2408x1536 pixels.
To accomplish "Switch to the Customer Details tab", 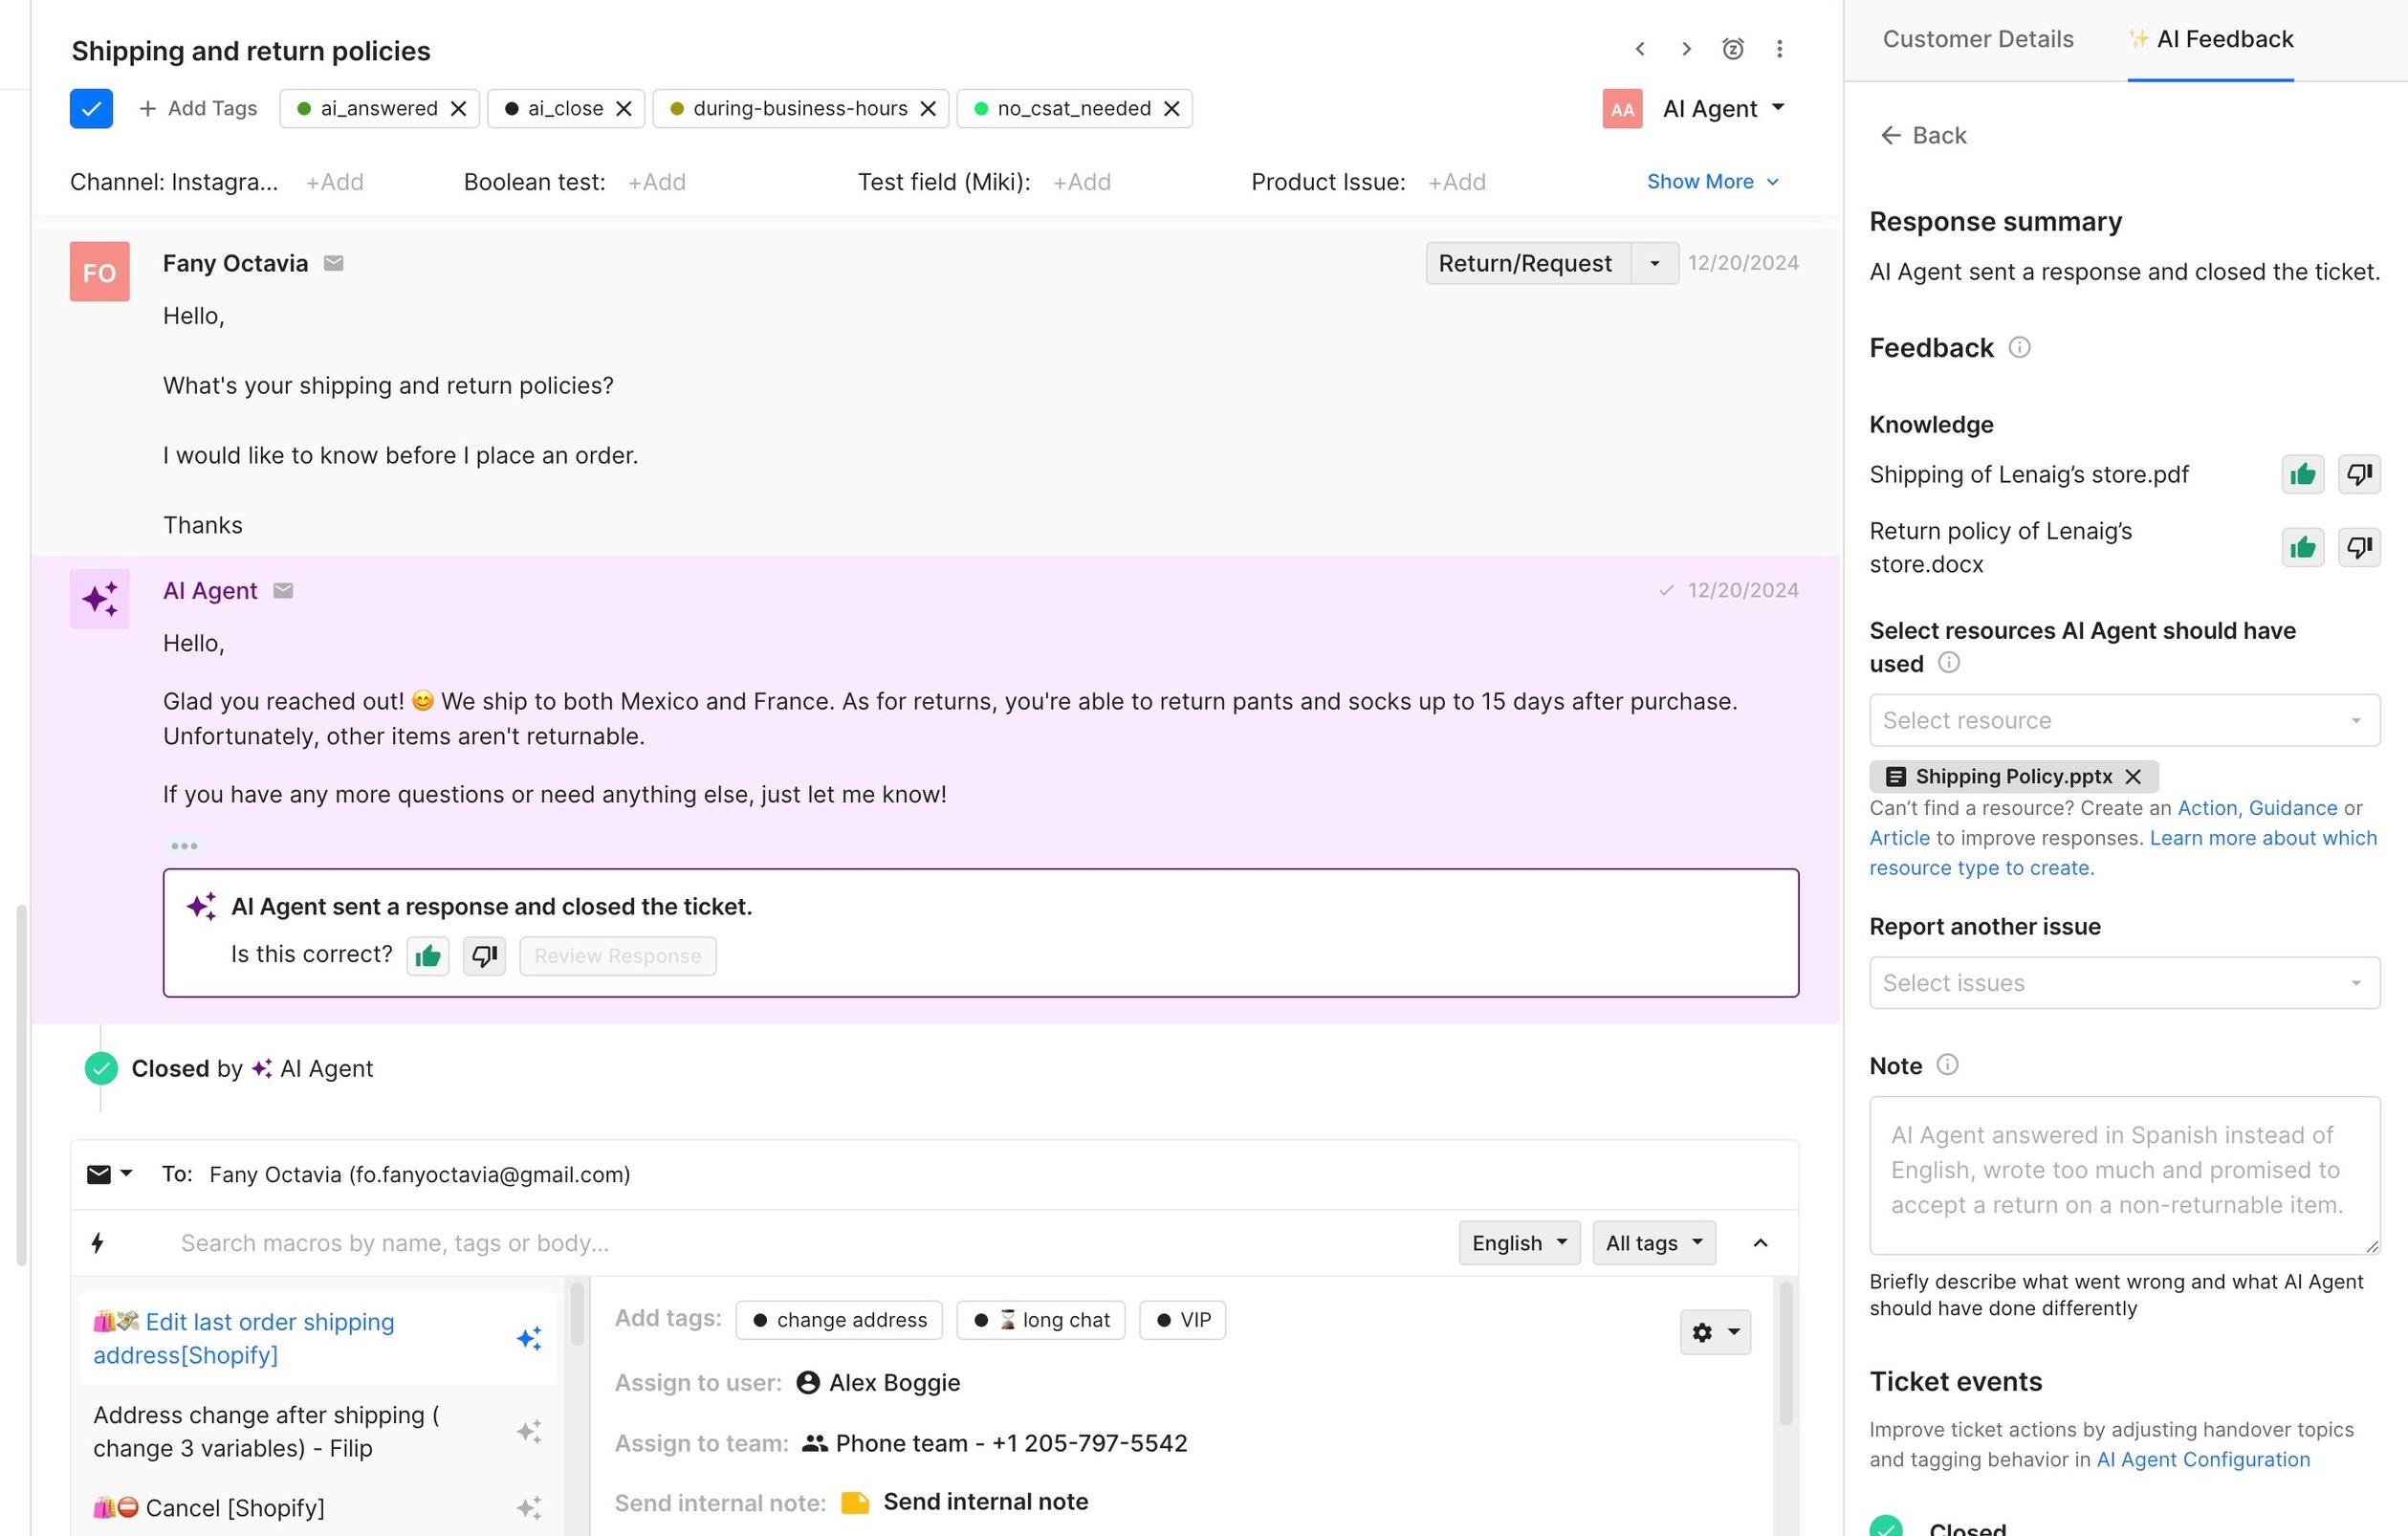I will pos(1977,39).
